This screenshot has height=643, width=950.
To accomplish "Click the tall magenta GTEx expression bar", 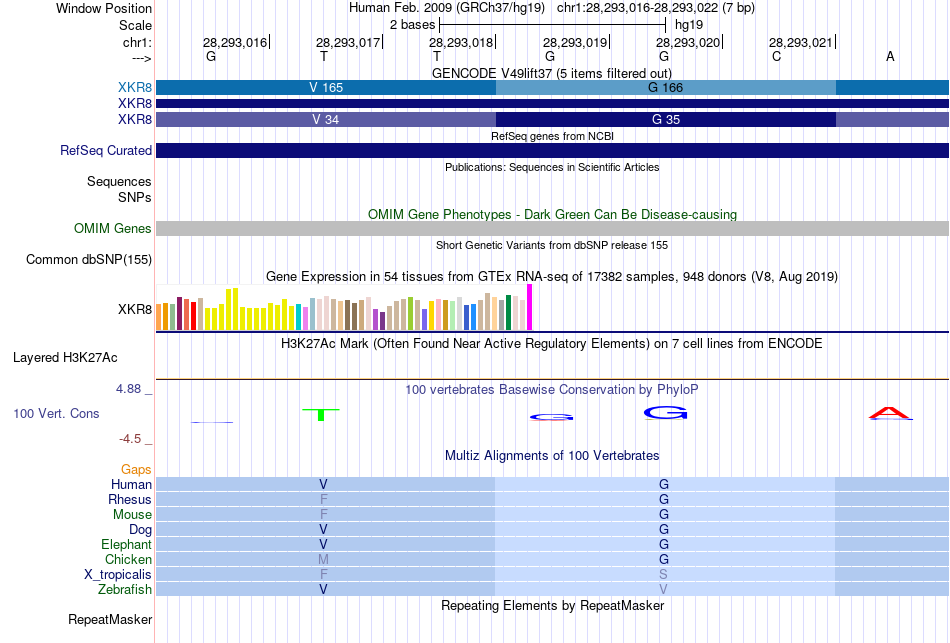I will tap(530, 307).
